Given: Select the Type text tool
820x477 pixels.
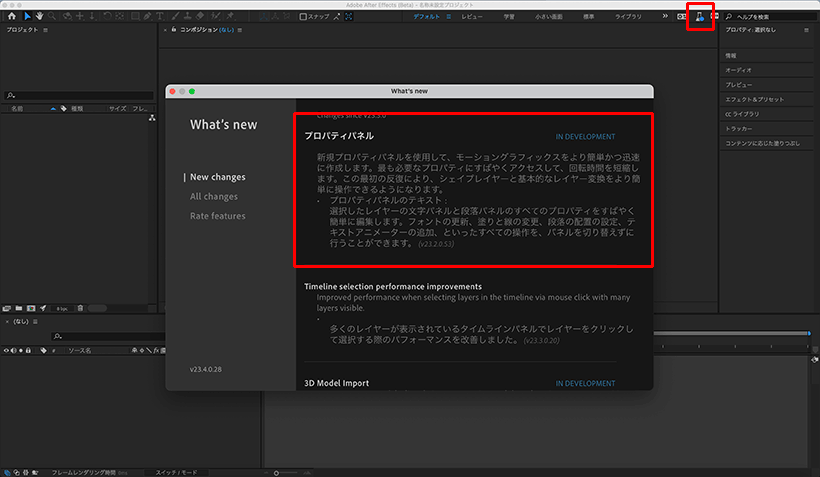Looking at the screenshot, I should [160, 16].
